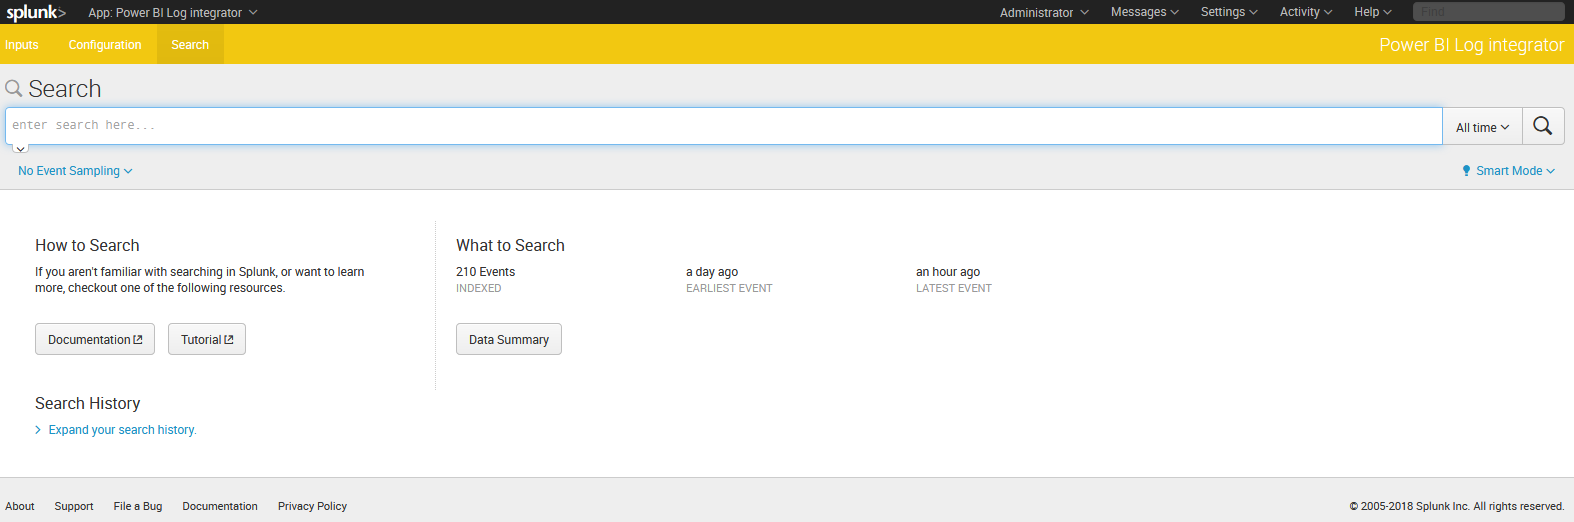The width and height of the screenshot is (1574, 522).
Task: Select the Search tab
Action: 190,45
